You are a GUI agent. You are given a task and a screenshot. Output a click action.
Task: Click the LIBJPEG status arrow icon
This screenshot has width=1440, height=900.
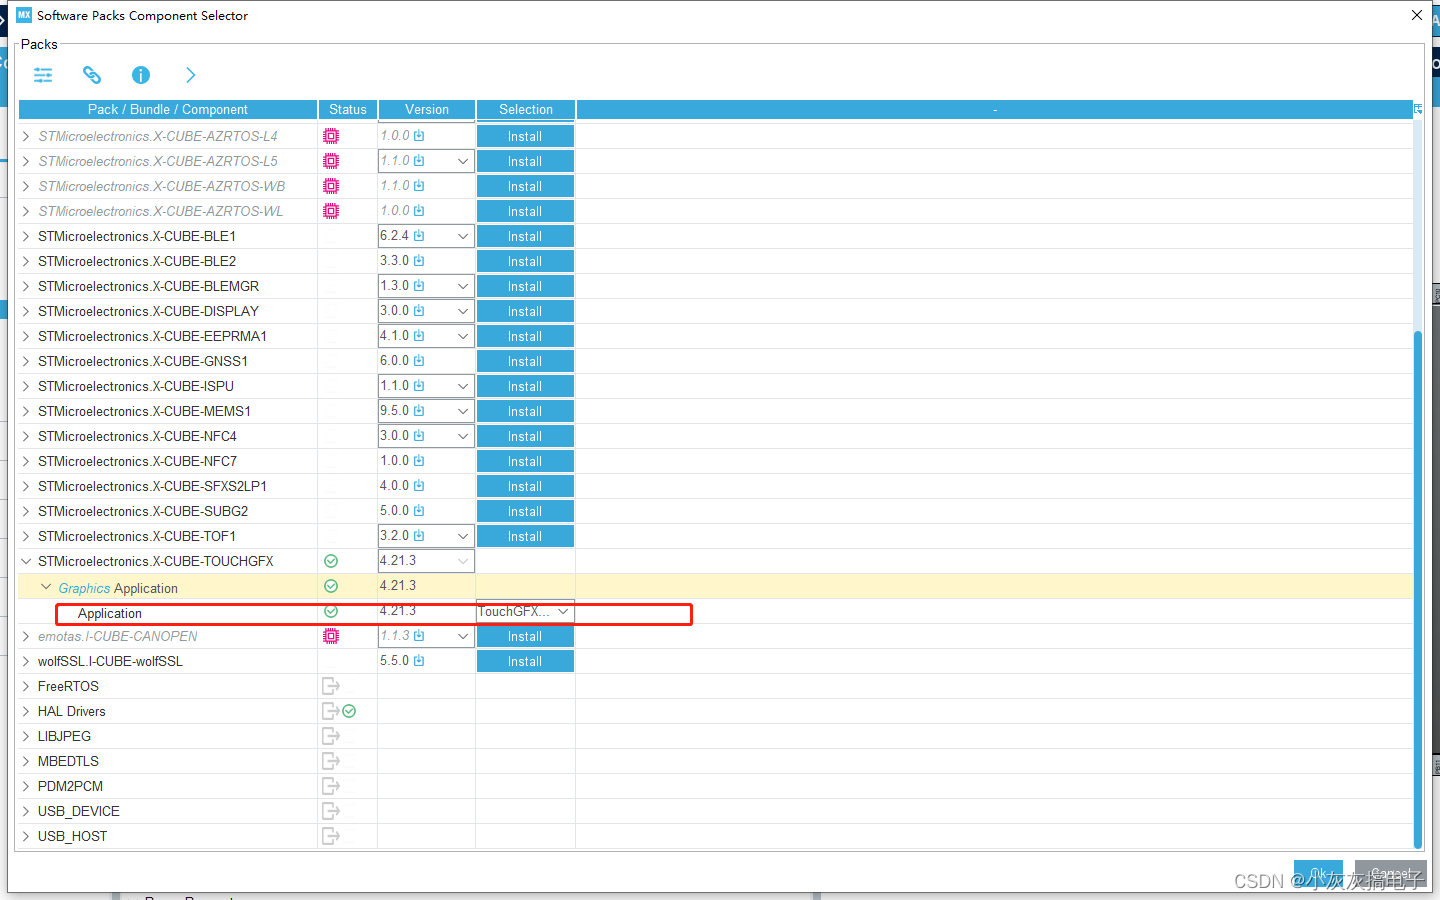(x=331, y=736)
